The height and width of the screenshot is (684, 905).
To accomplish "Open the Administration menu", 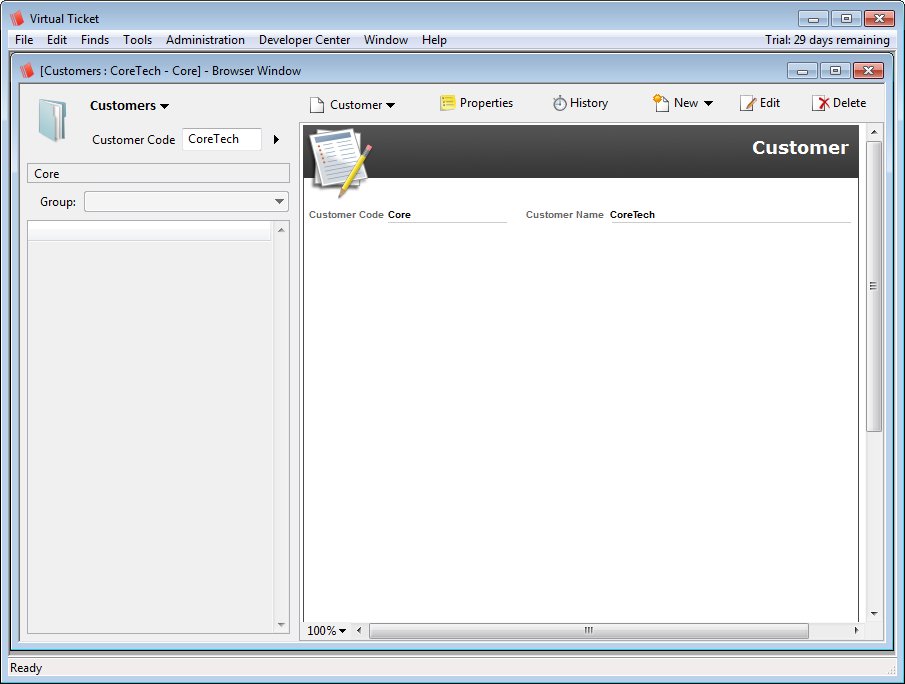I will pos(205,40).
